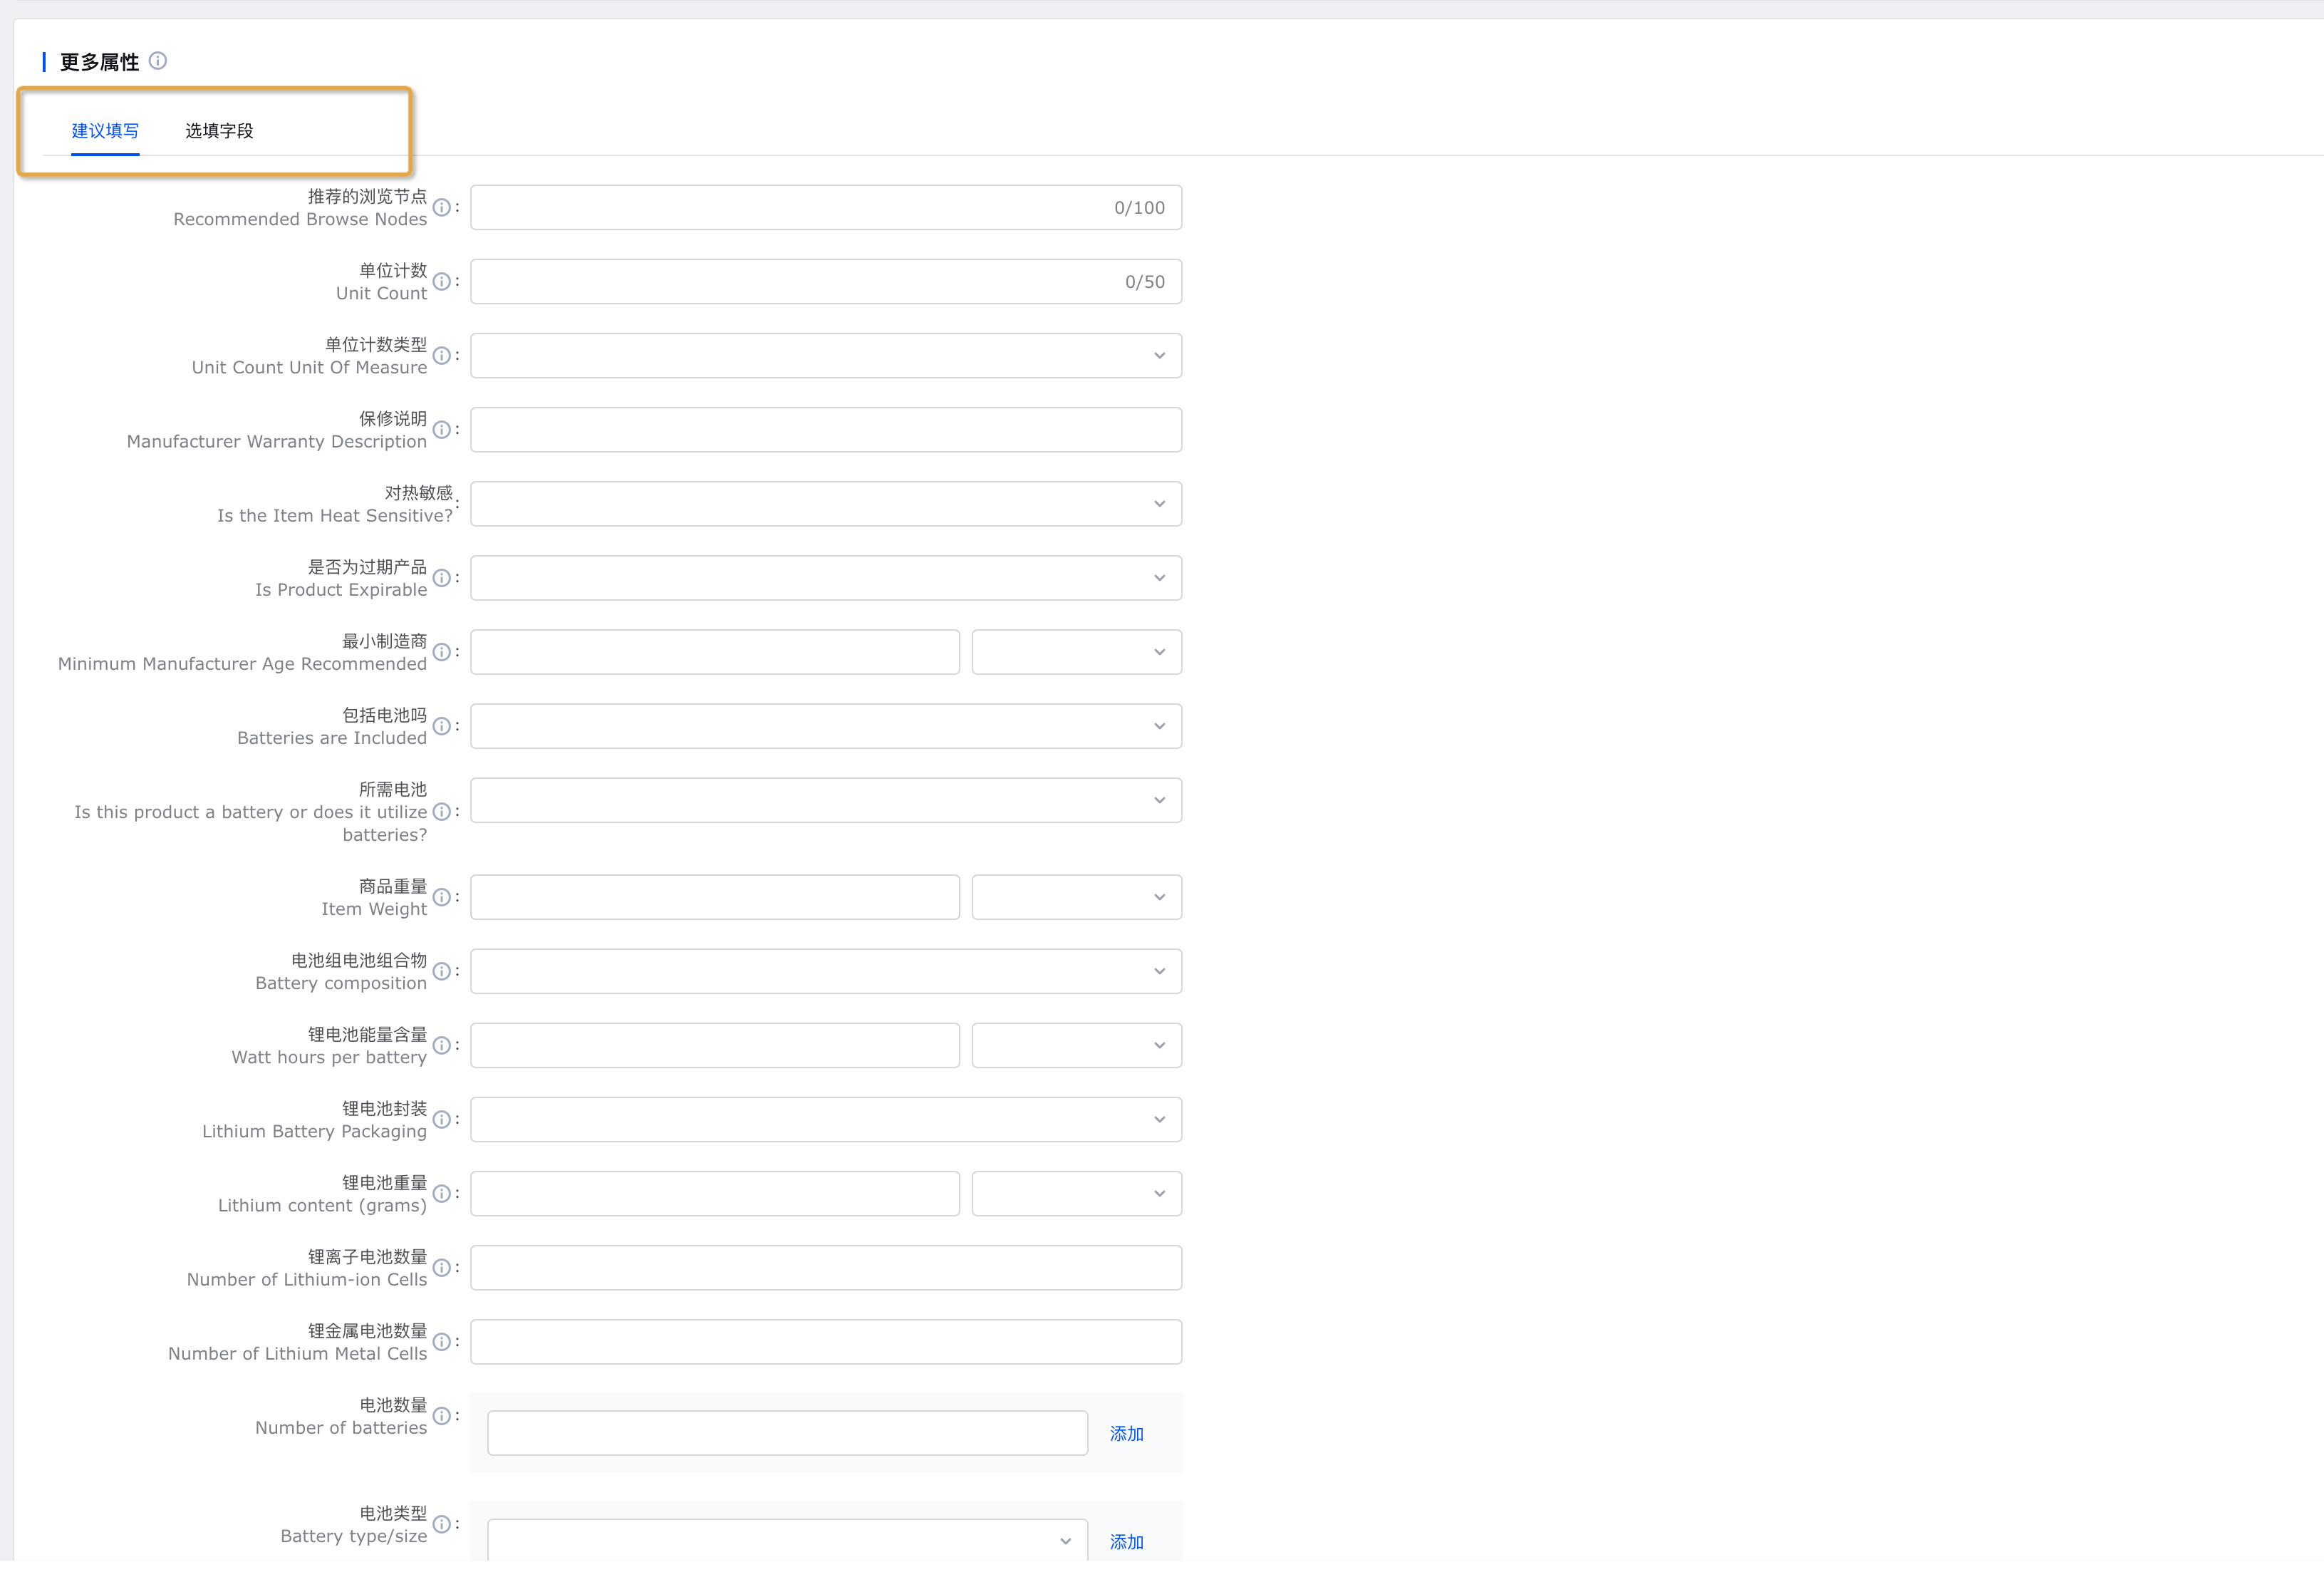Expand the Watt hours per battery unit dropdown
The width and height of the screenshot is (2324, 1582).
tap(1076, 1045)
